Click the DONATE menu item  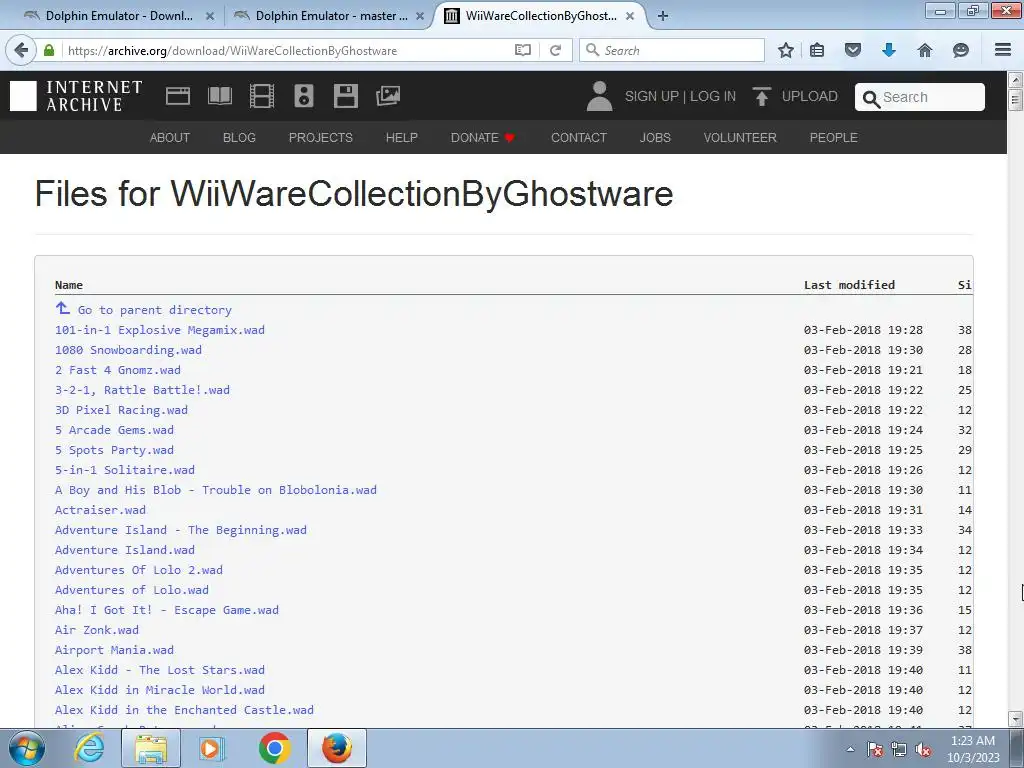pyautogui.click(x=483, y=137)
